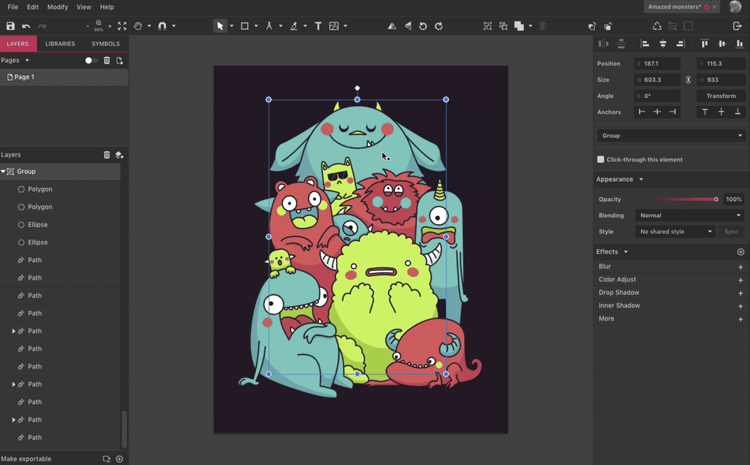Click the Redo arrow icon
The height and width of the screenshot is (465, 750).
point(42,26)
